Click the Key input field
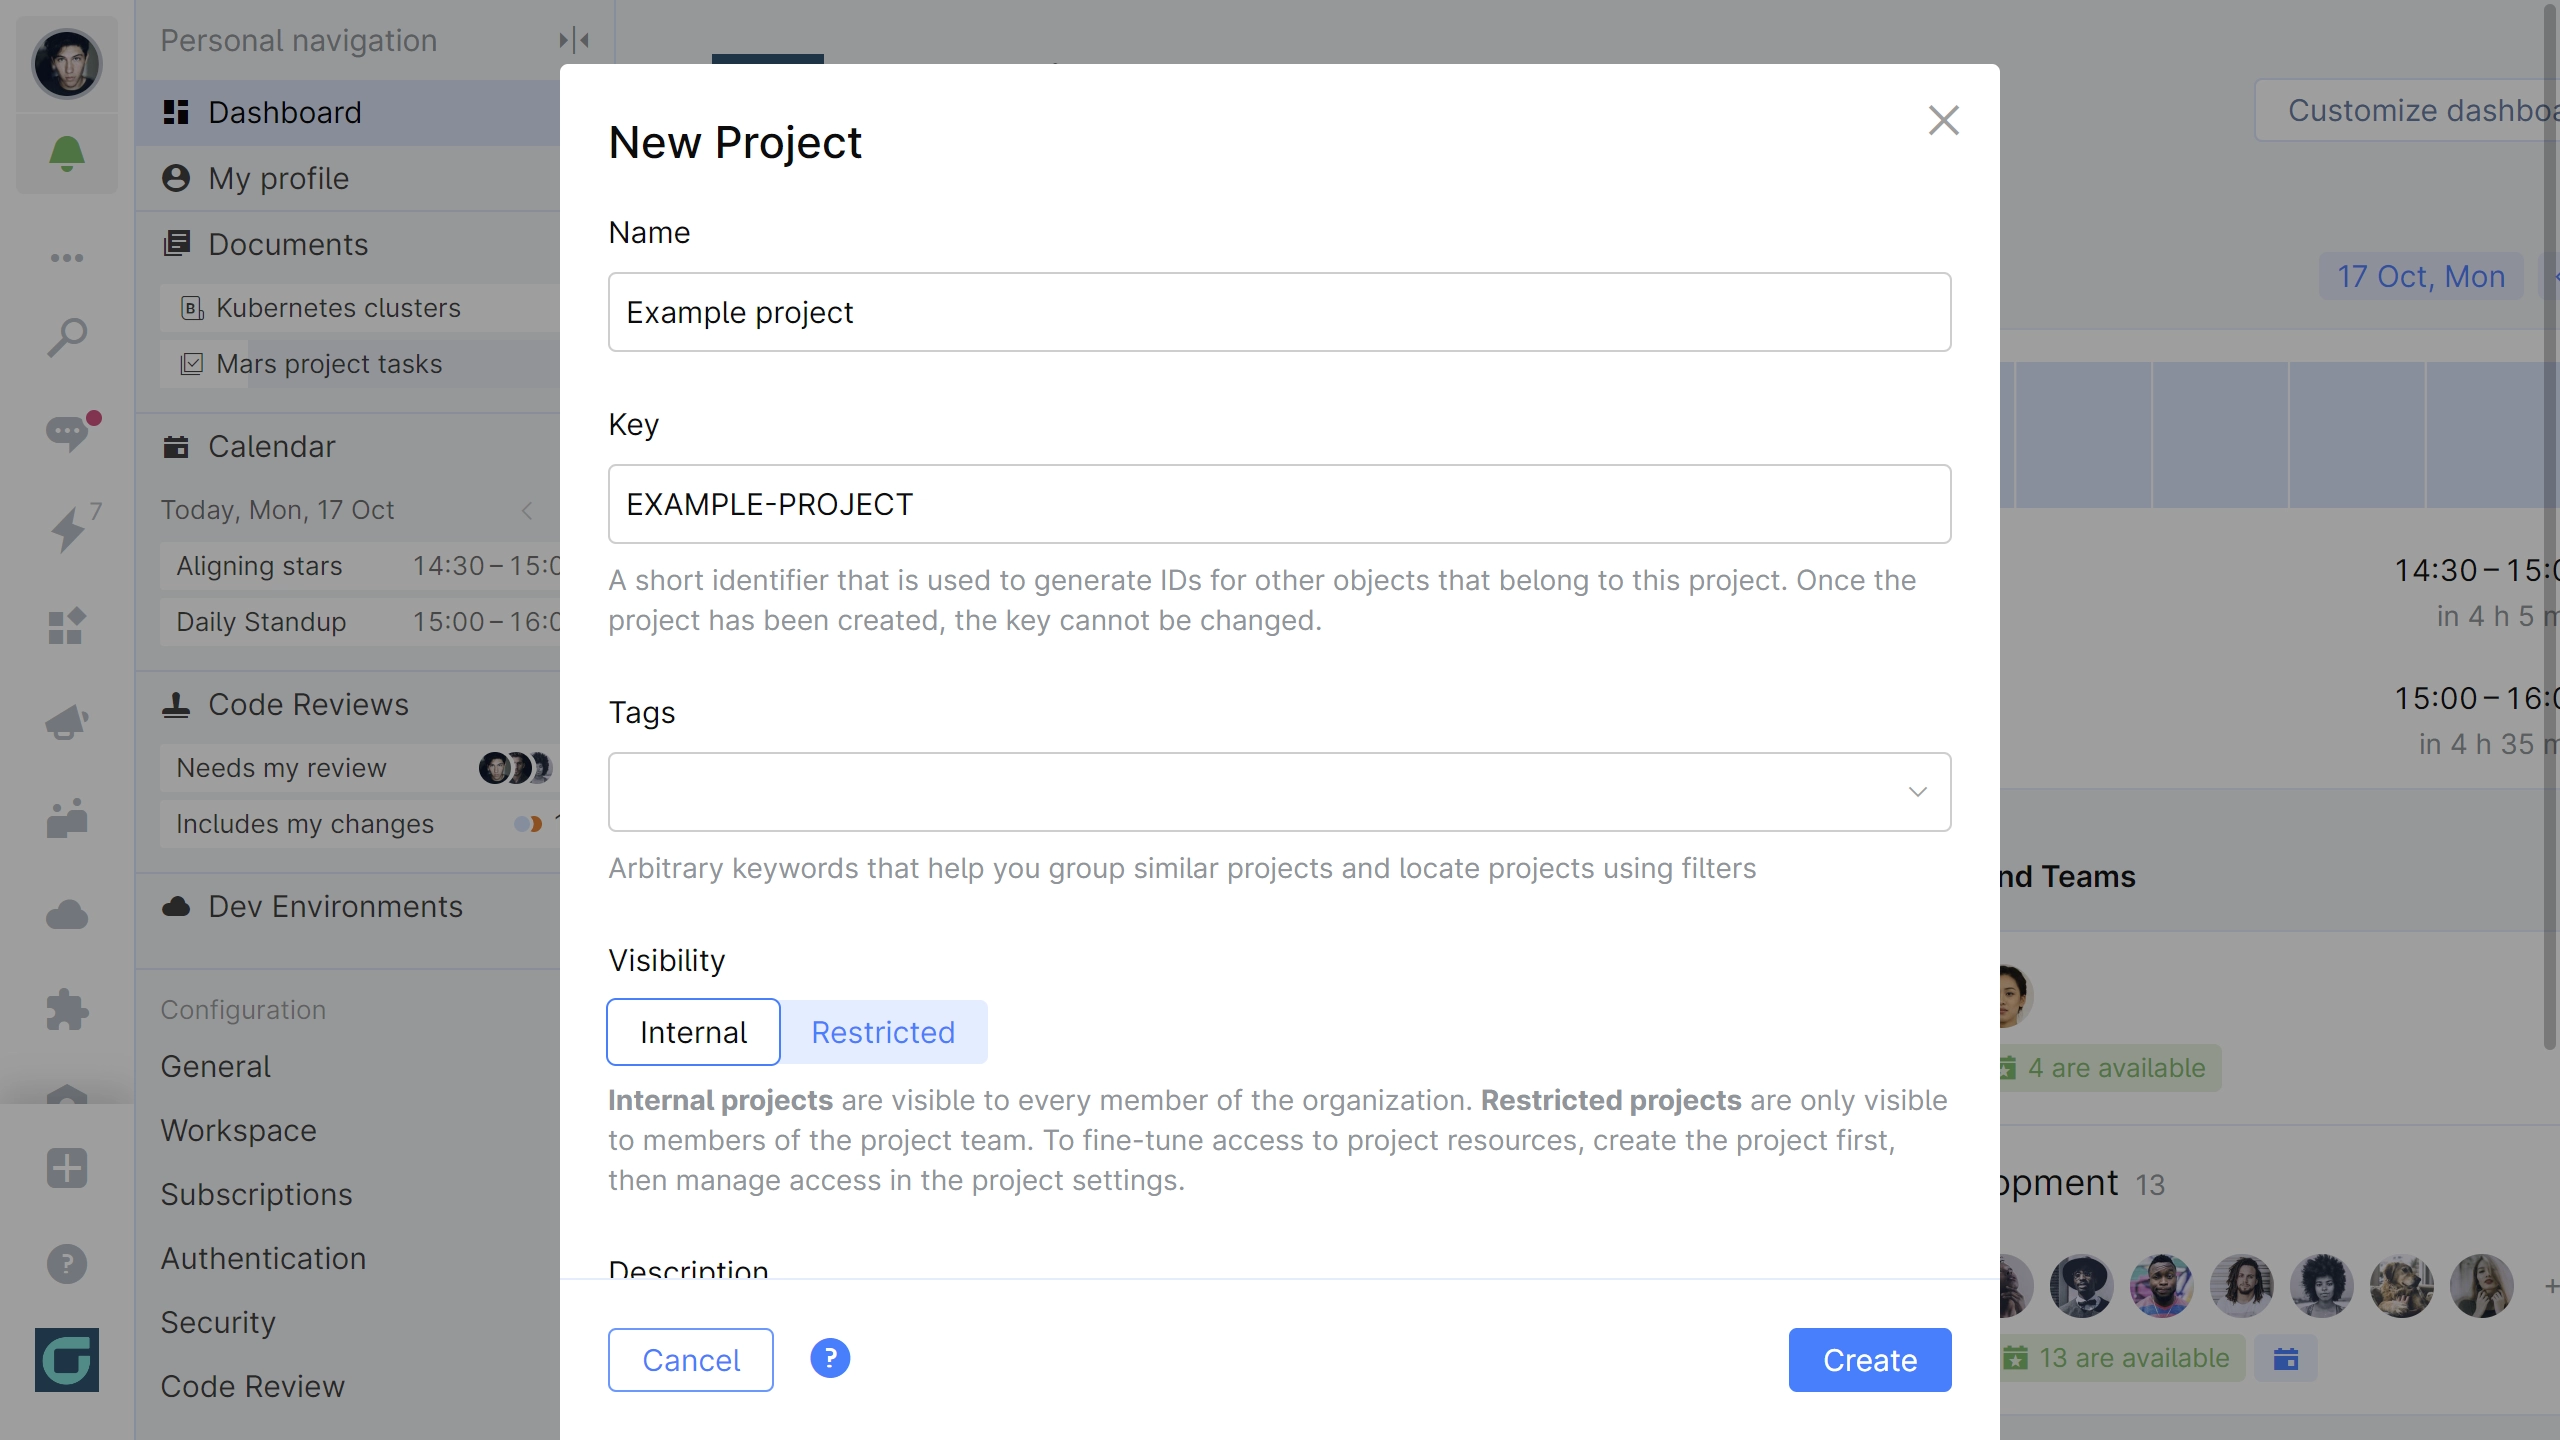The width and height of the screenshot is (2560, 1440). pyautogui.click(x=1278, y=505)
